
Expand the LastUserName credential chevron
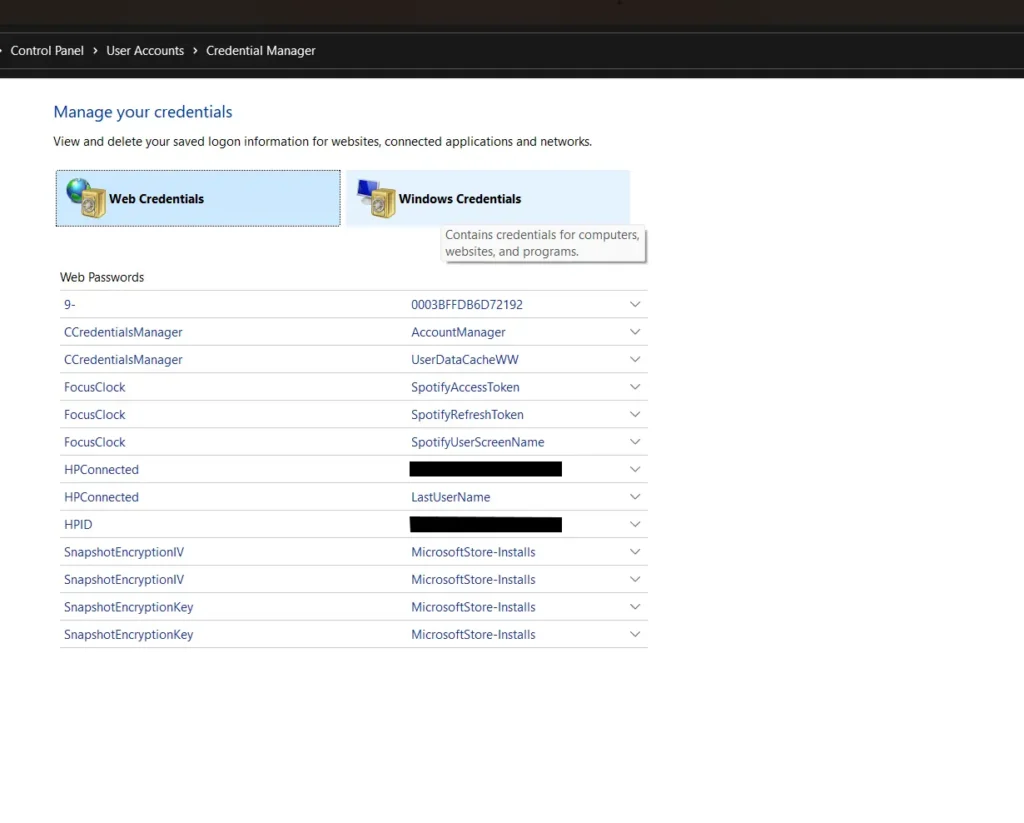pyautogui.click(x=635, y=497)
